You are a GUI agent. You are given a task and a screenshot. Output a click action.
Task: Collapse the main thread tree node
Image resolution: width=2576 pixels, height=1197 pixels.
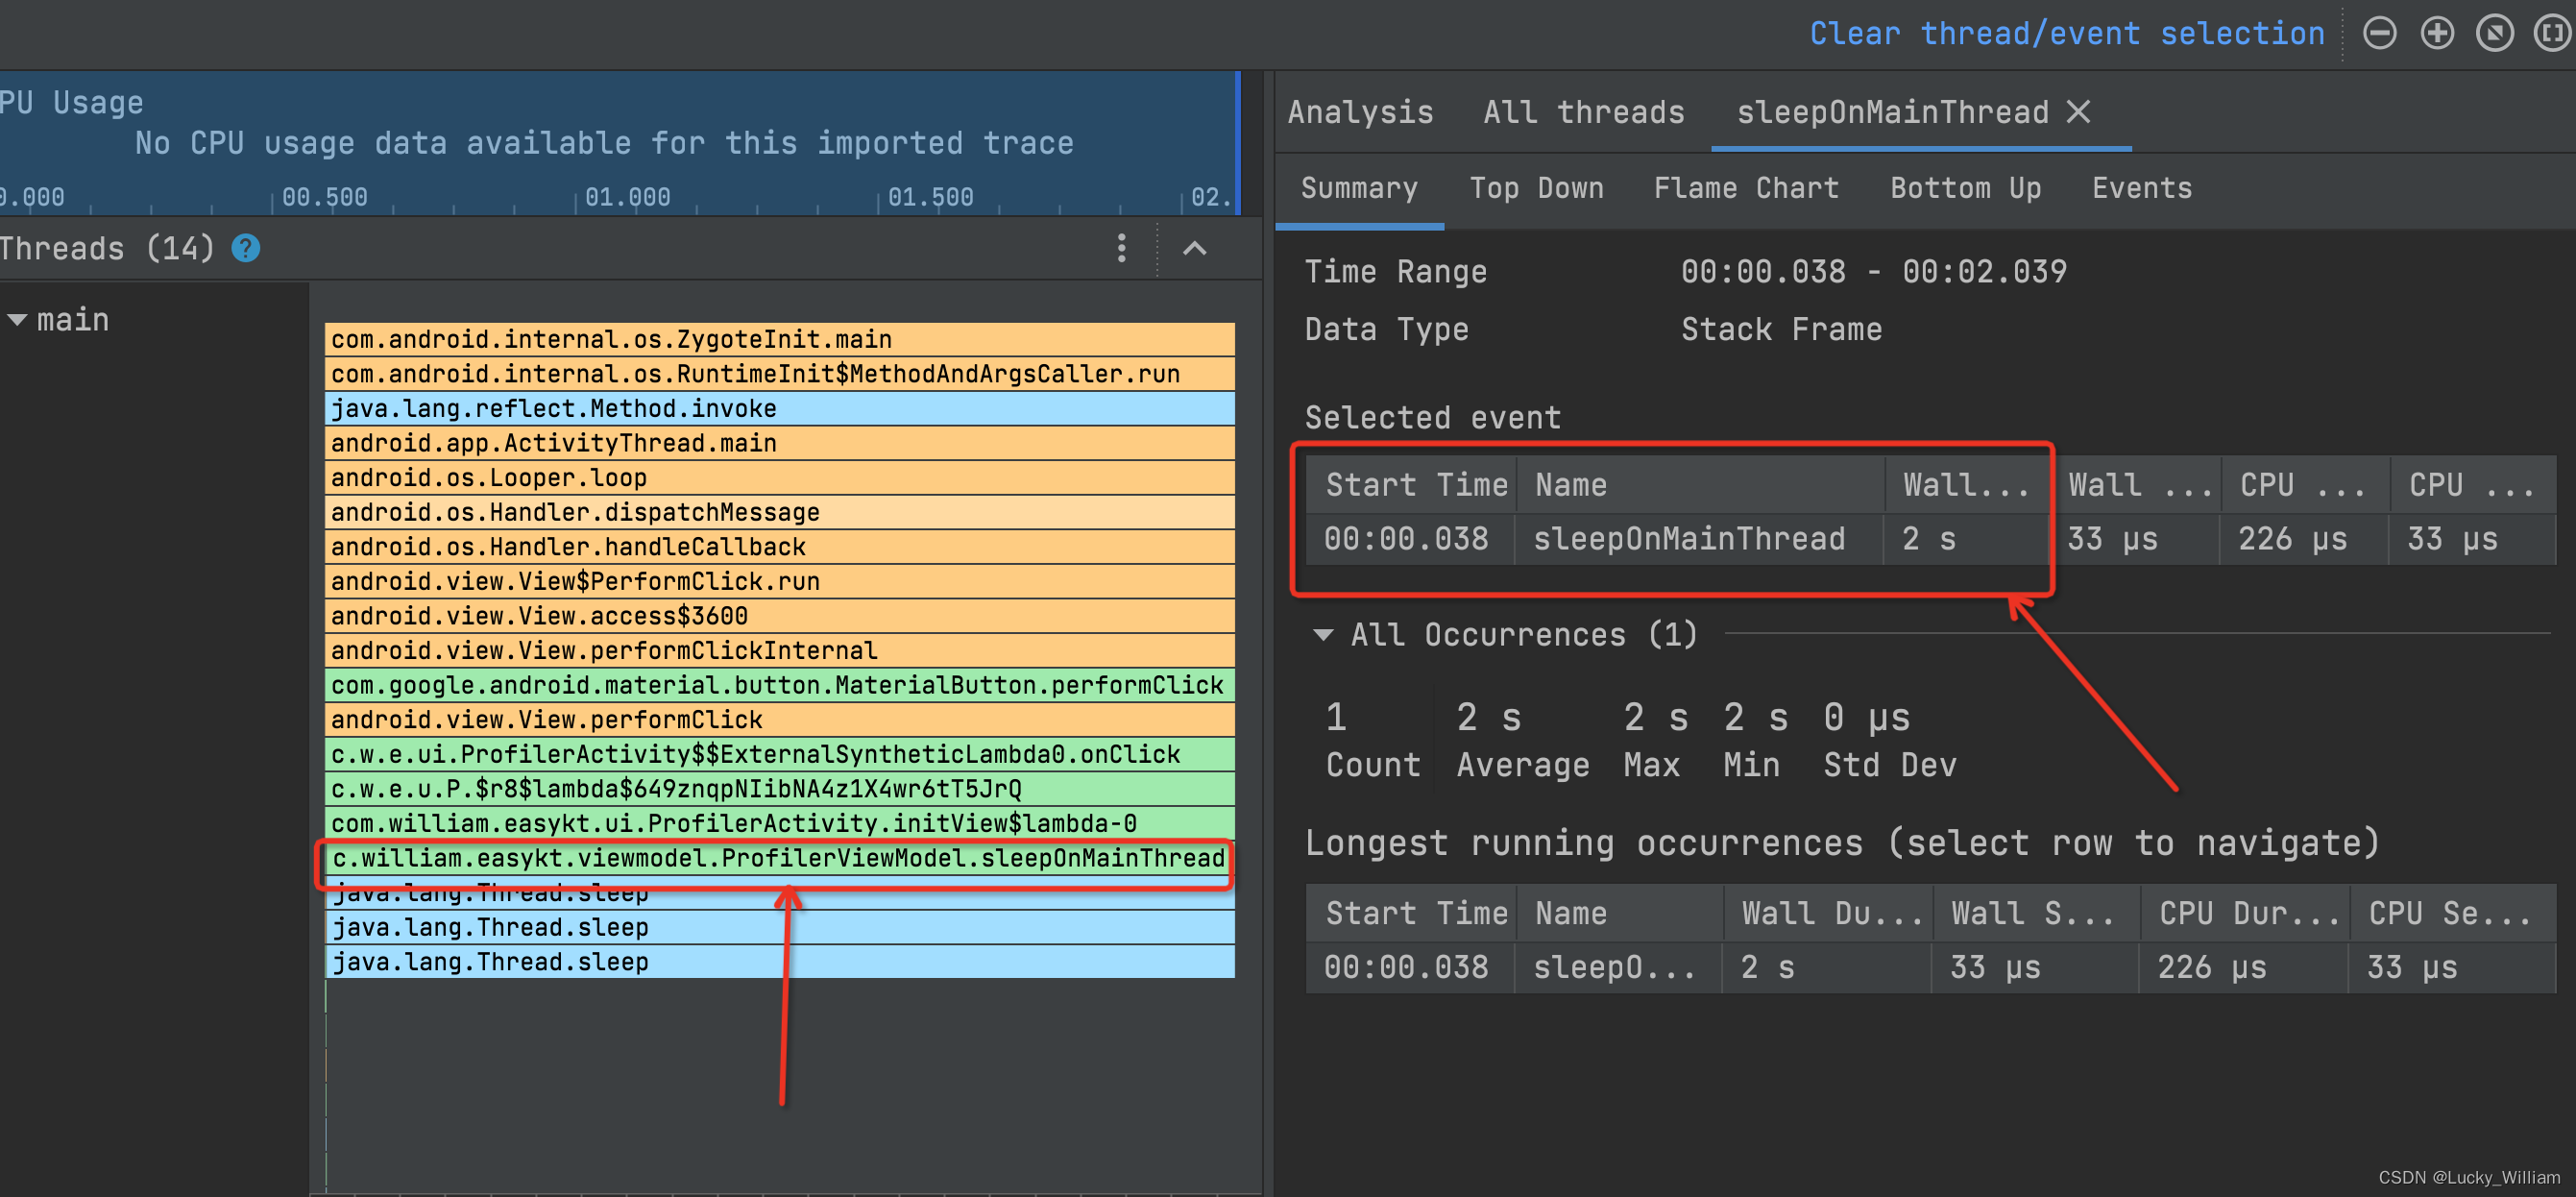[17, 320]
